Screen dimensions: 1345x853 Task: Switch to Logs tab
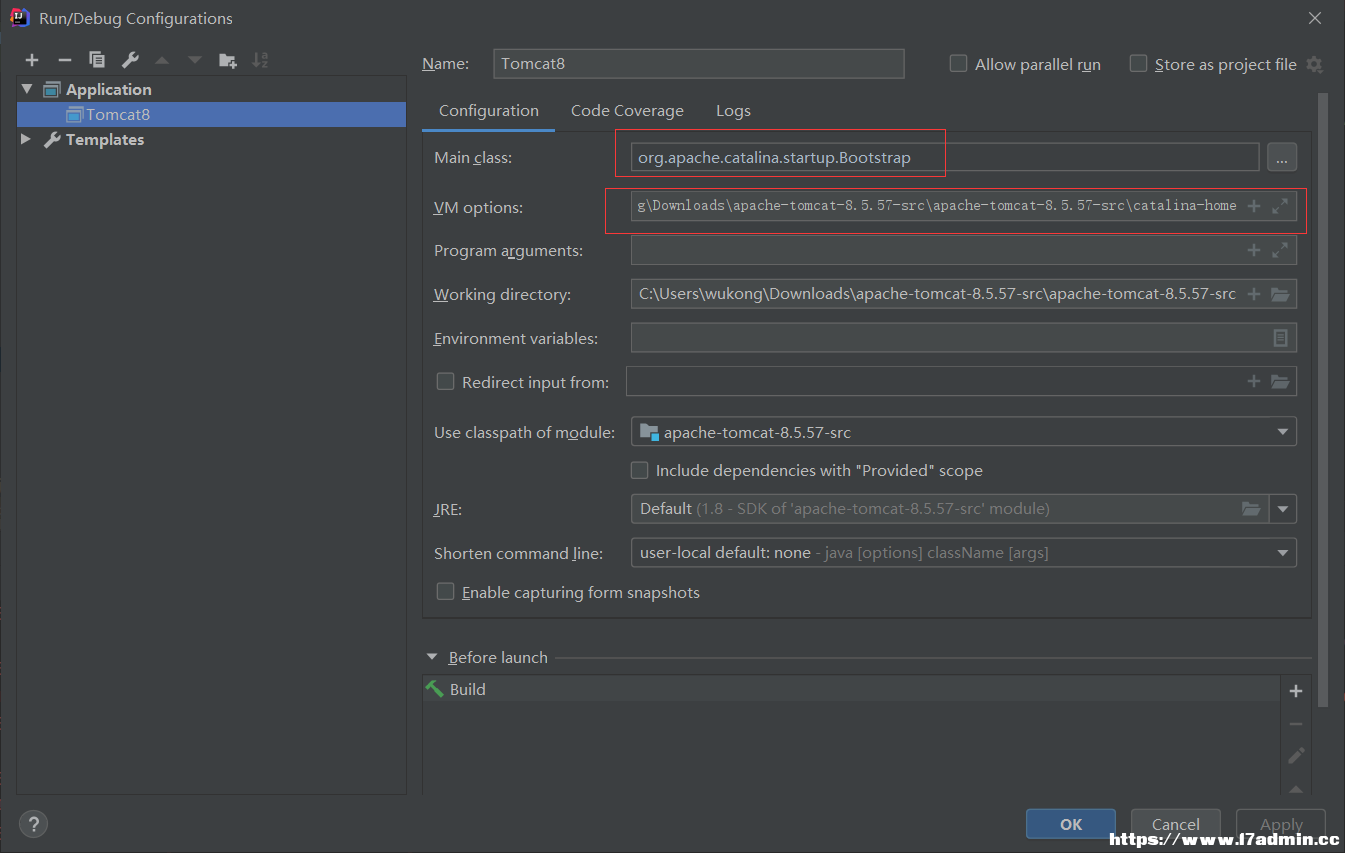[x=733, y=111]
